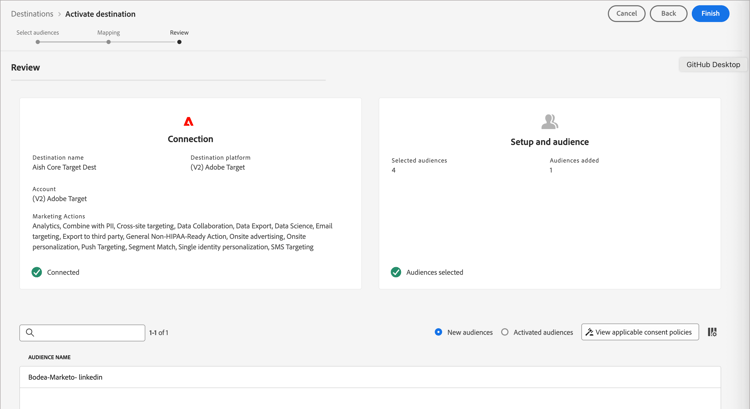Click the Audiences selected check icon
Screen dimensions: 750x409
pyautogui.click(x=396, y=272)
